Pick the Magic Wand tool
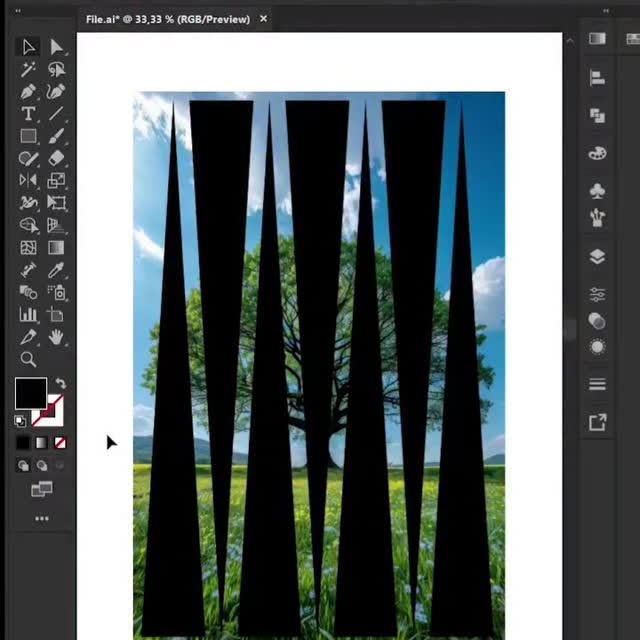The image size is (640, 640). pos(28,69)
